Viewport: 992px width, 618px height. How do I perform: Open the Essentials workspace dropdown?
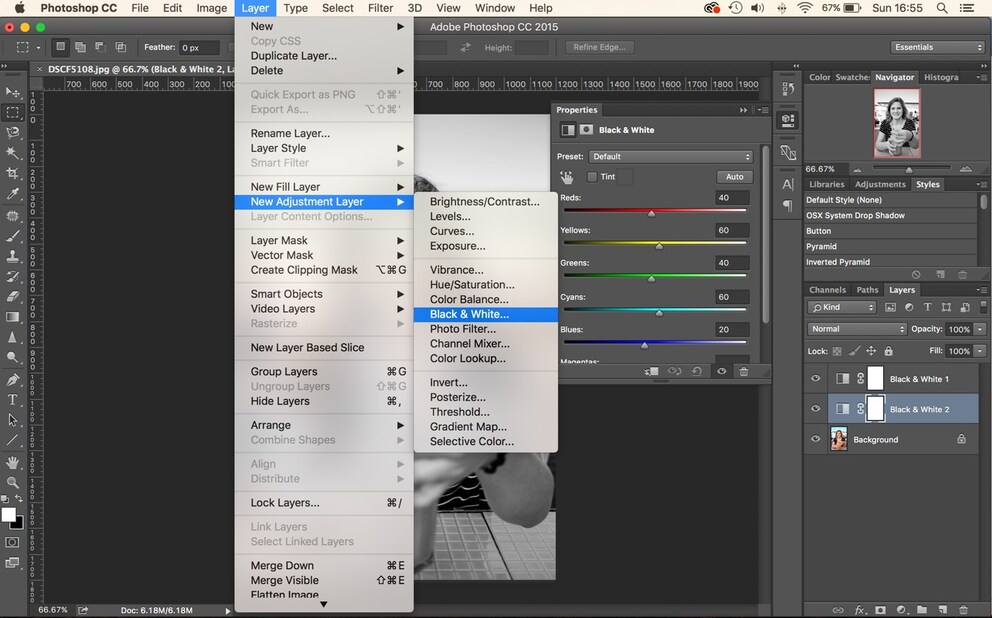[x=938, y=47]
